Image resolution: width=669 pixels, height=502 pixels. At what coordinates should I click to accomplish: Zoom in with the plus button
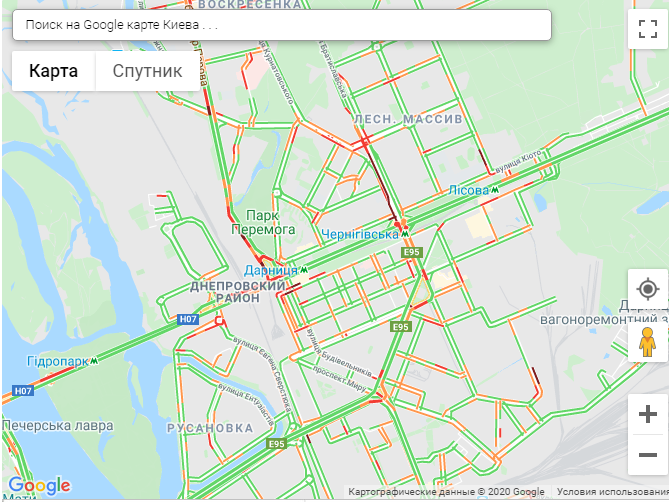click(x=648, y=414)
